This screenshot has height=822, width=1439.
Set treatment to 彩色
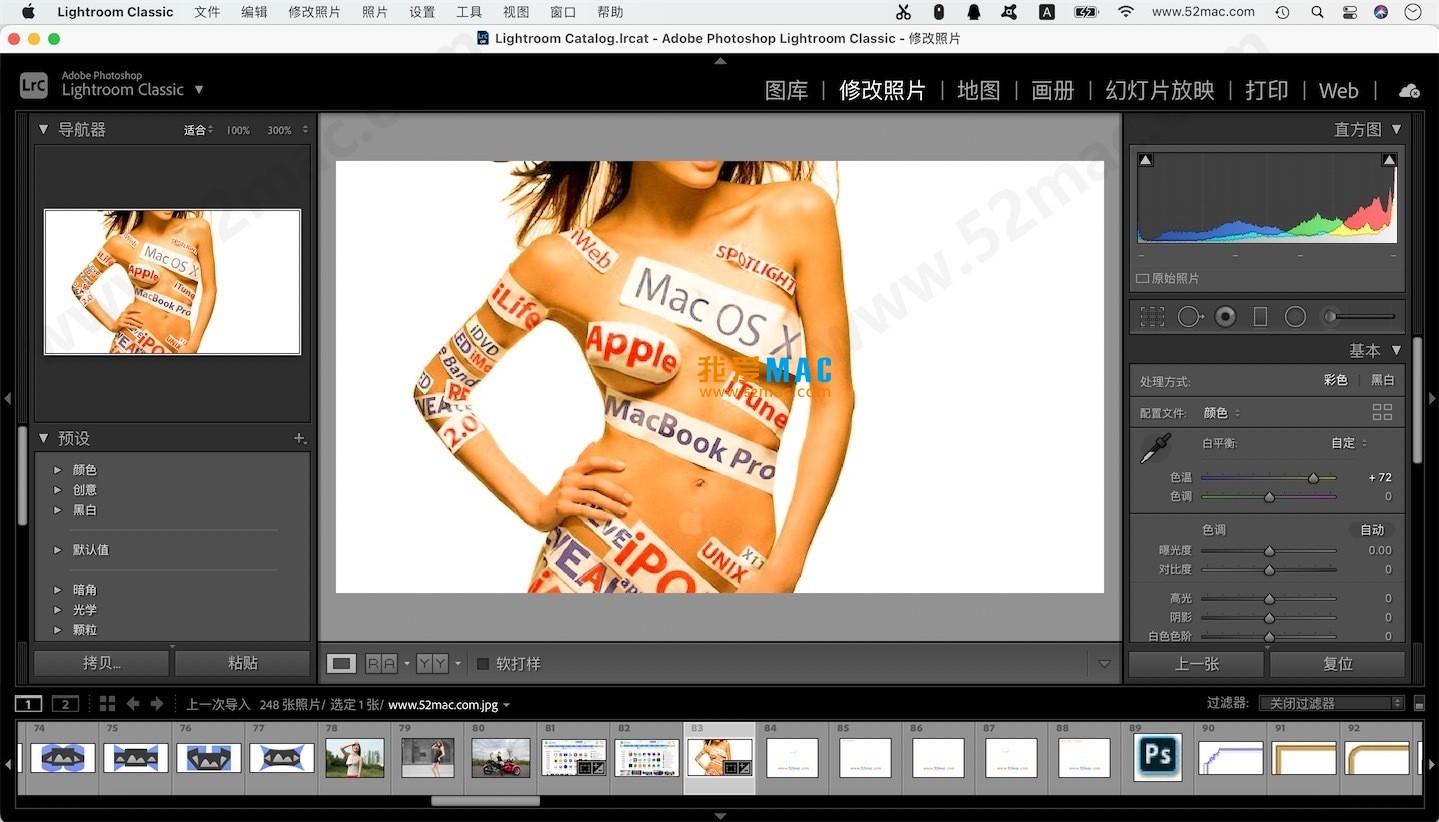[1335, 380]
